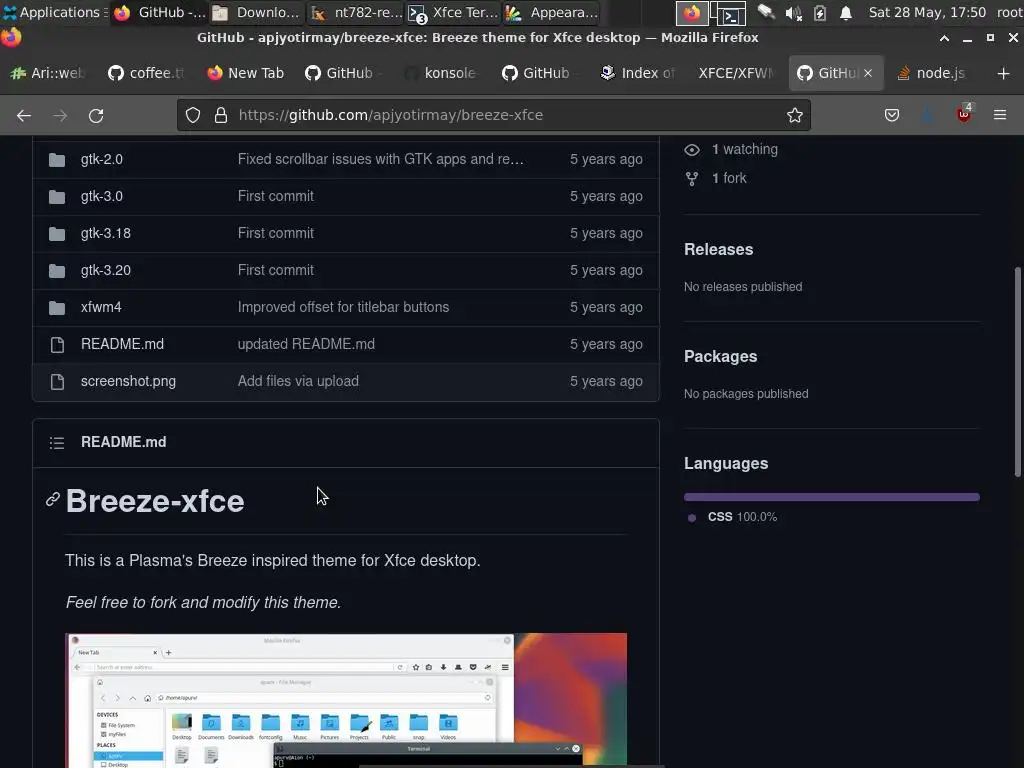Open the Releases section heading

(x=718, y=249)
